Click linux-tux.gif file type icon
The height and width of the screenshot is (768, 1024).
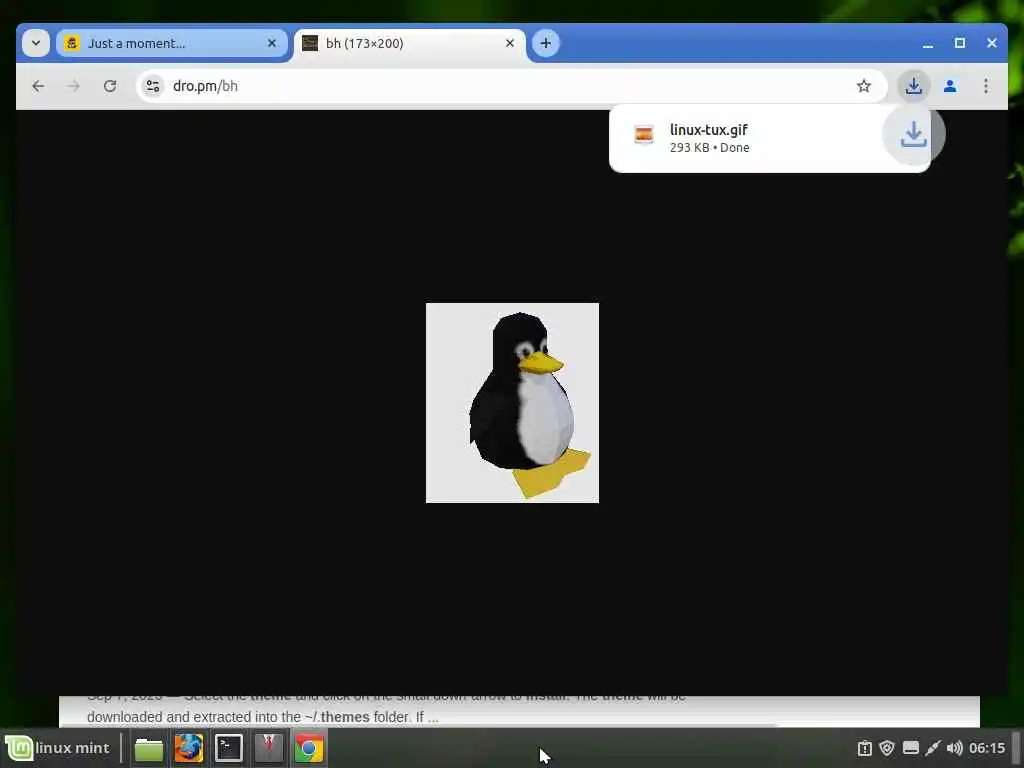pos(644,135)
